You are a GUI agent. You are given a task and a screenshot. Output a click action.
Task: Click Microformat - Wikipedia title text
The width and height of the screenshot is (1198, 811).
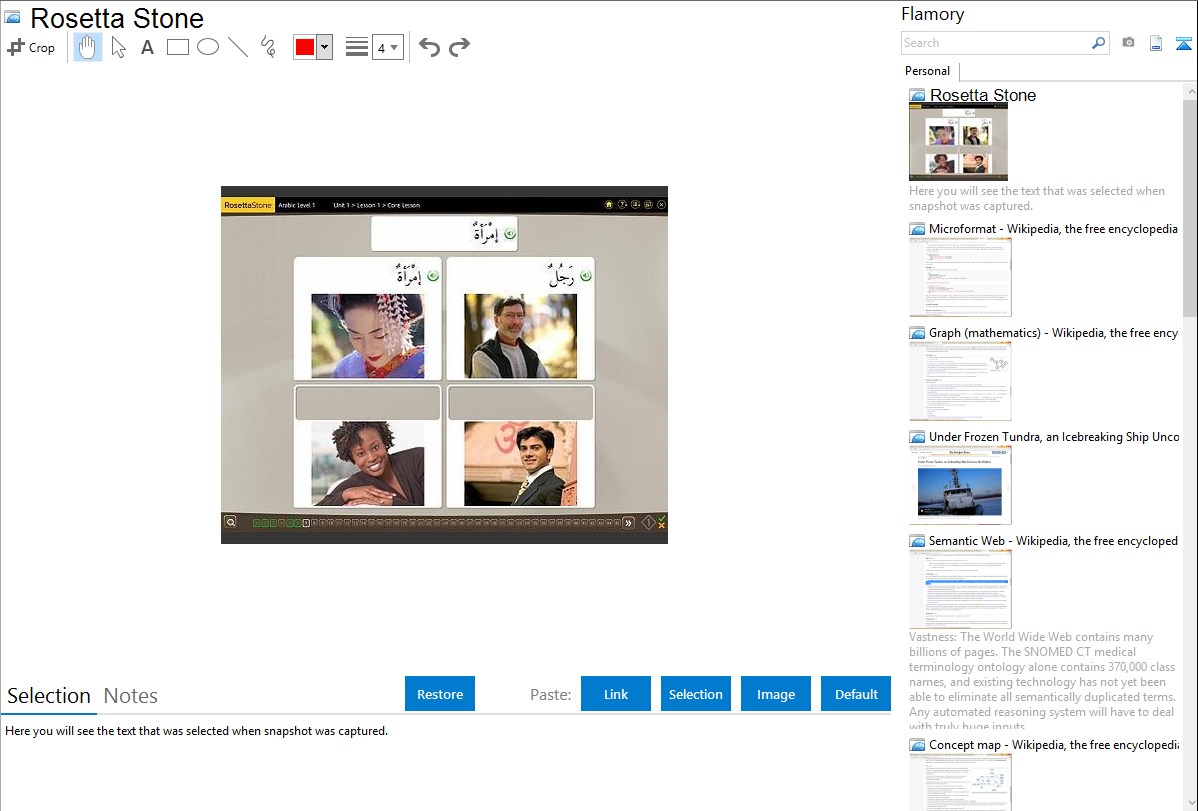pyautogui.click(x=1053, y=229)
